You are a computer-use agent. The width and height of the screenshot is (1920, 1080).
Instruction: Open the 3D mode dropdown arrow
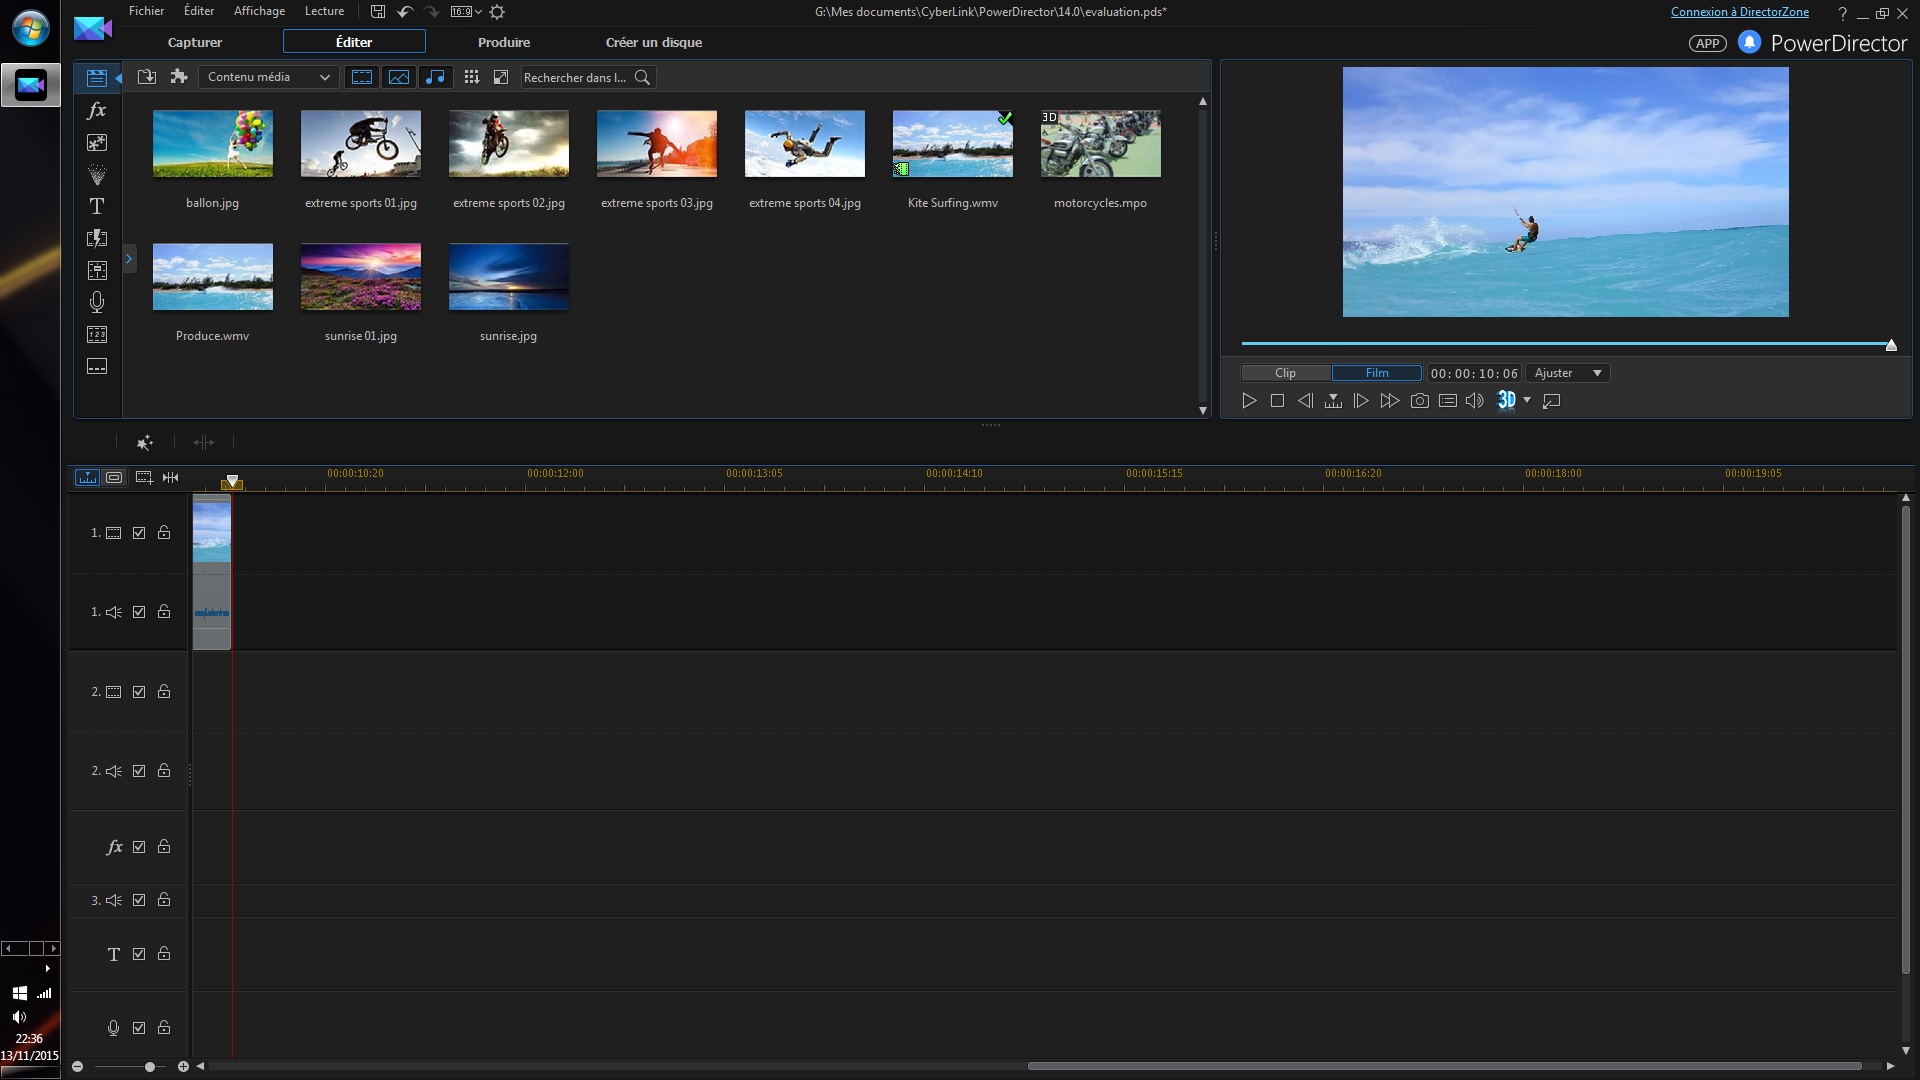[1527, 401]
